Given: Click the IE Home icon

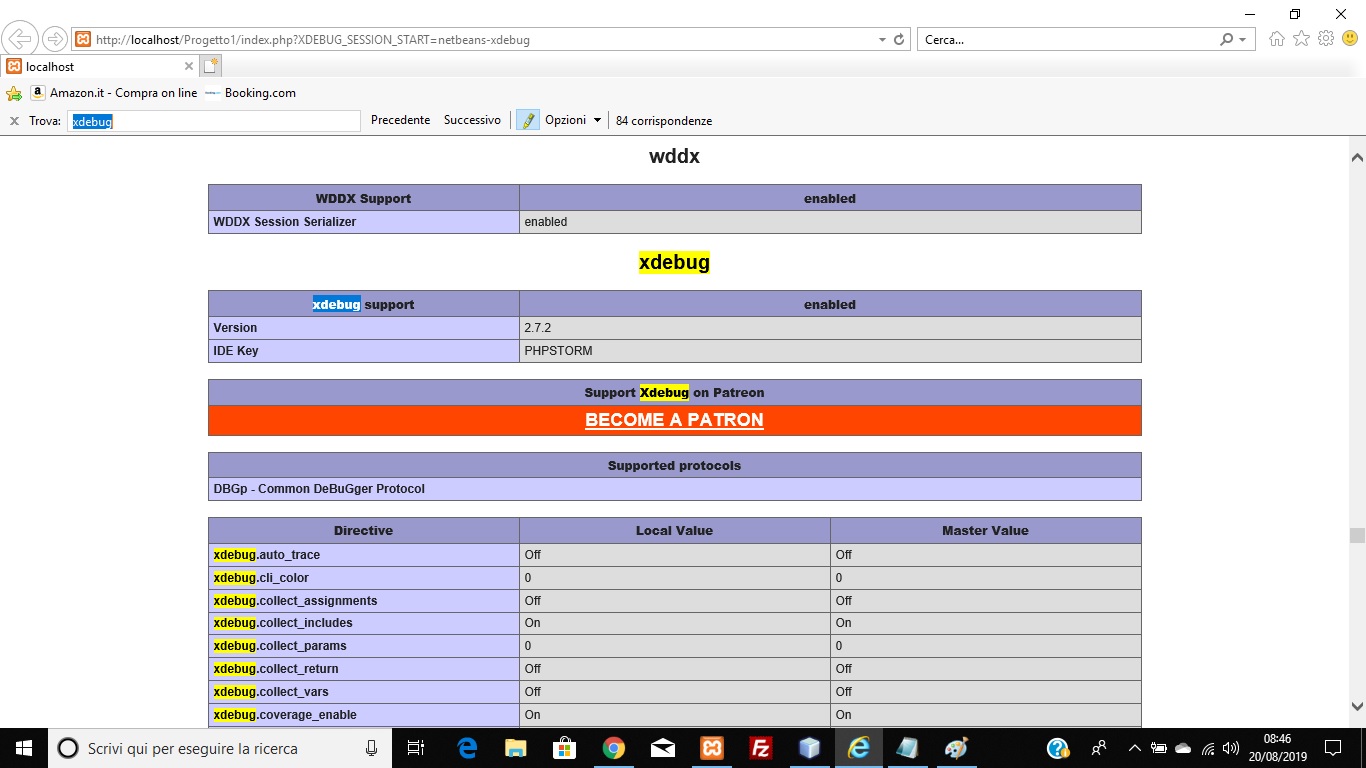Looking at the screenshot, I should pos(1276,39).
